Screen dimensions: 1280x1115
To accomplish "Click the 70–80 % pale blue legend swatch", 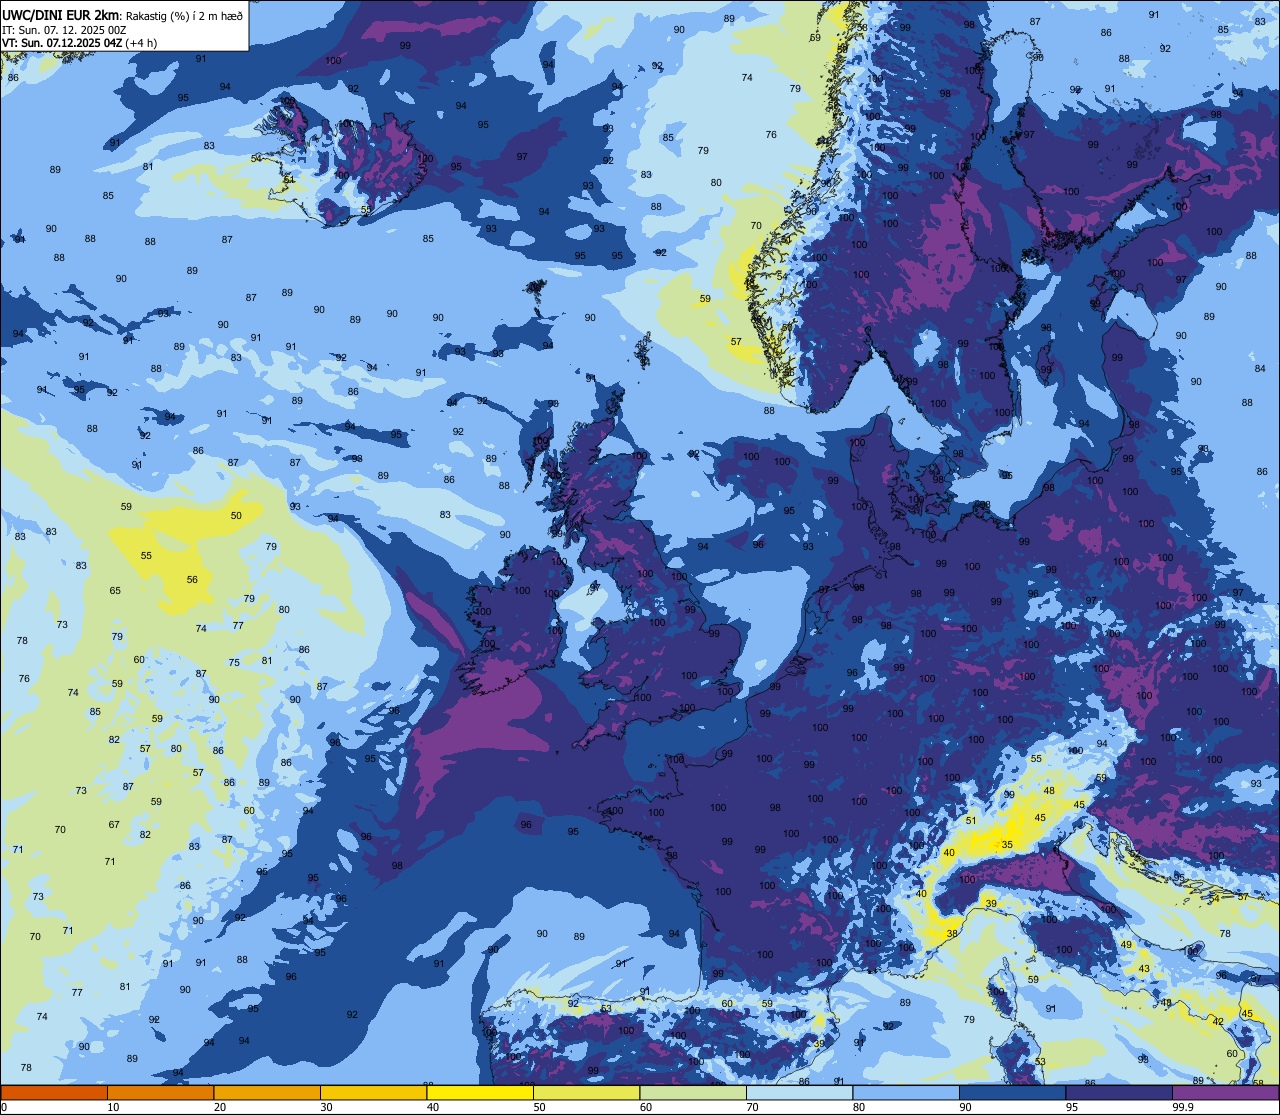I will pos(799,1092).
